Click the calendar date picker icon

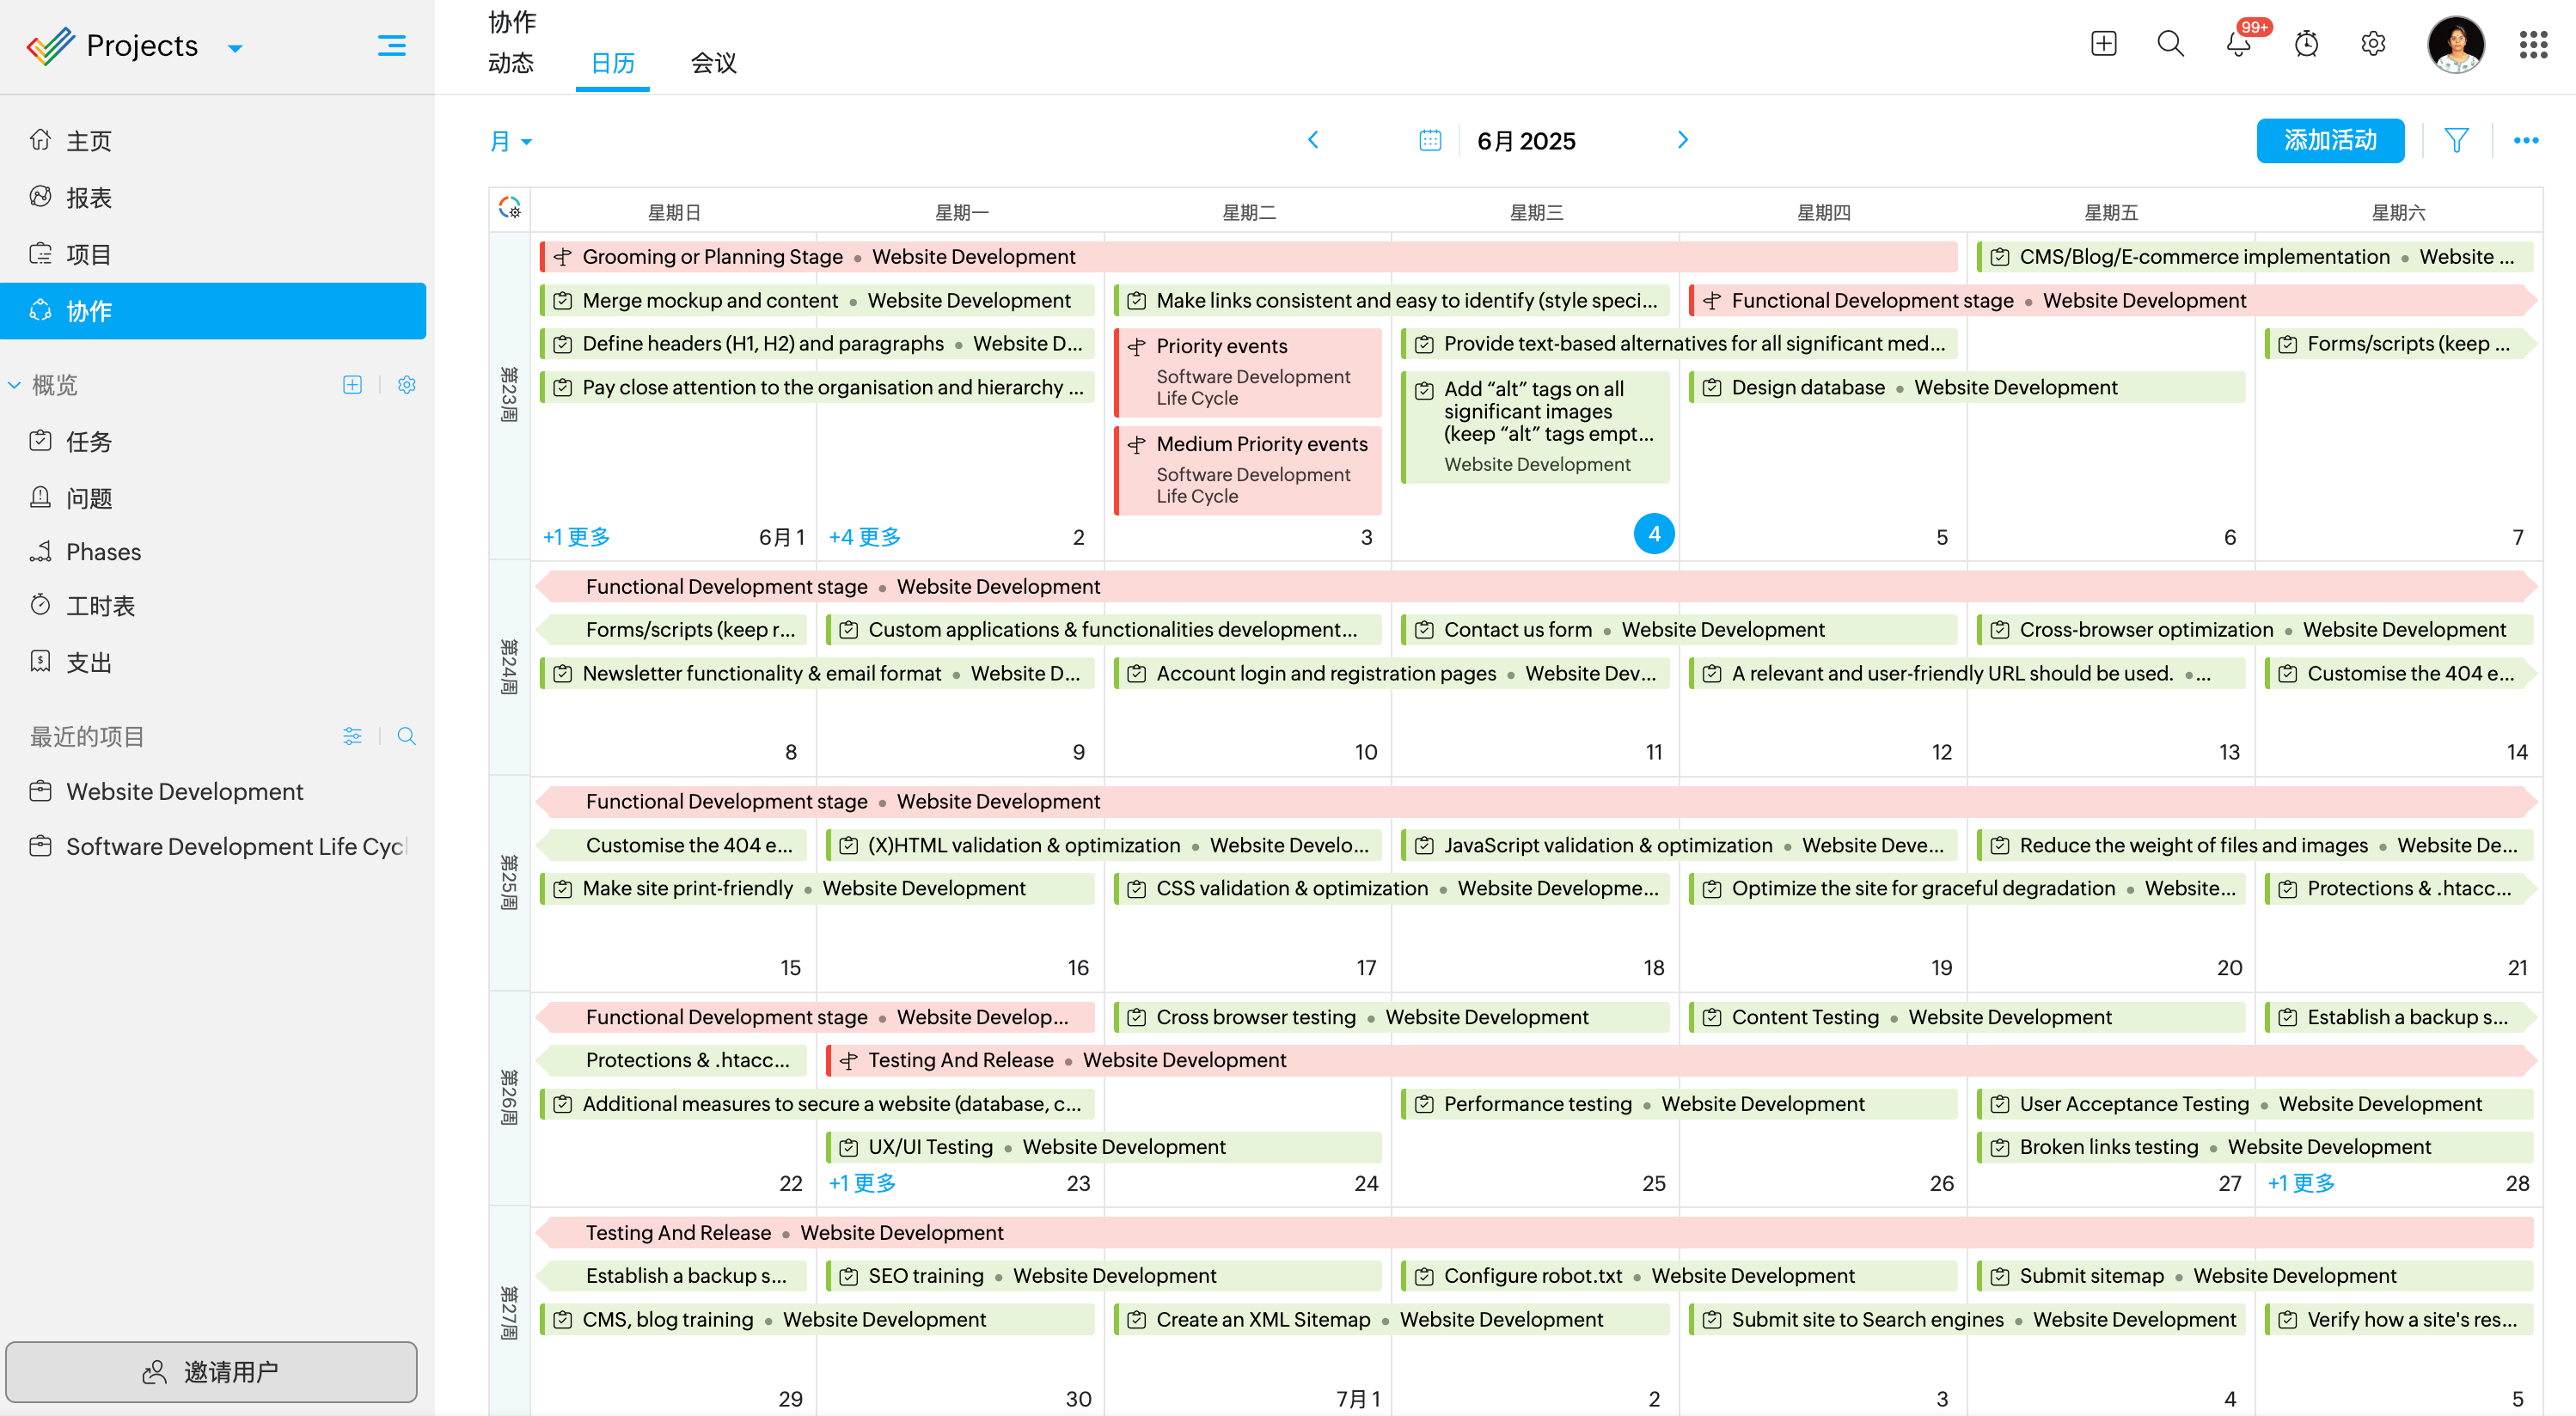point(1429,141)
